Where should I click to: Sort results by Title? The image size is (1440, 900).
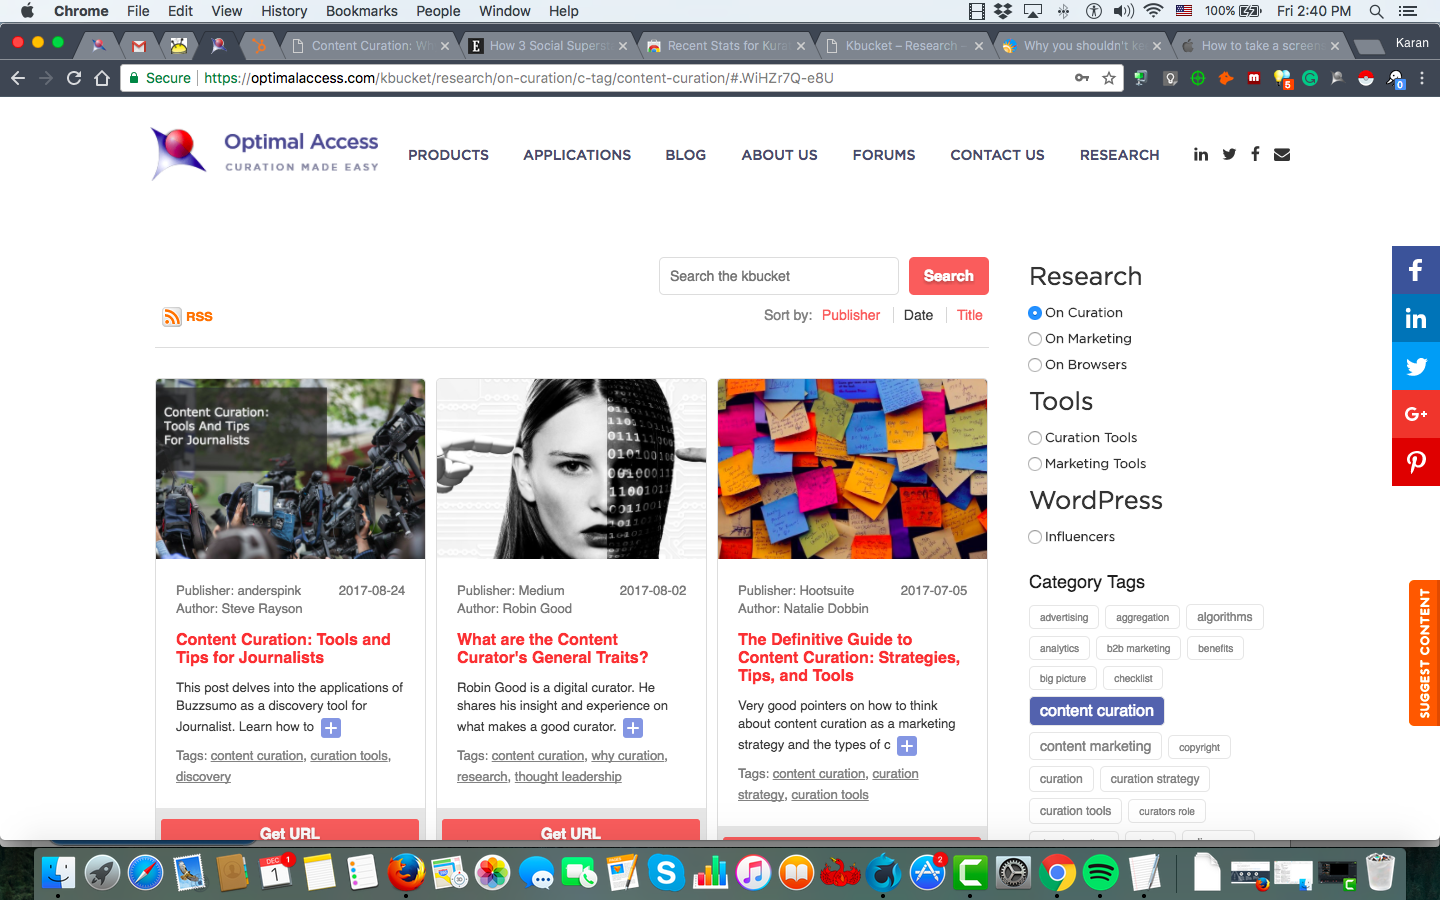(970, 315)
